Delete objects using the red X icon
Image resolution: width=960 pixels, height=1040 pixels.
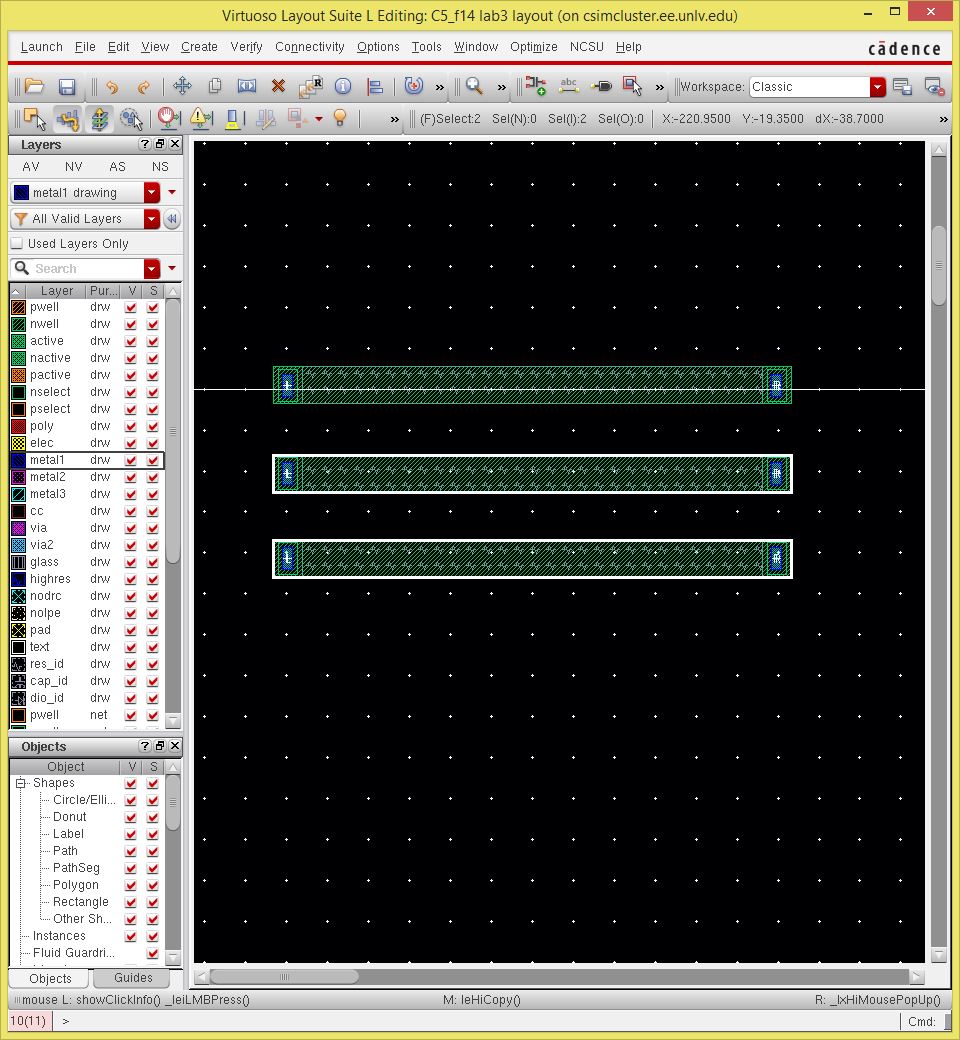point(276,86)
